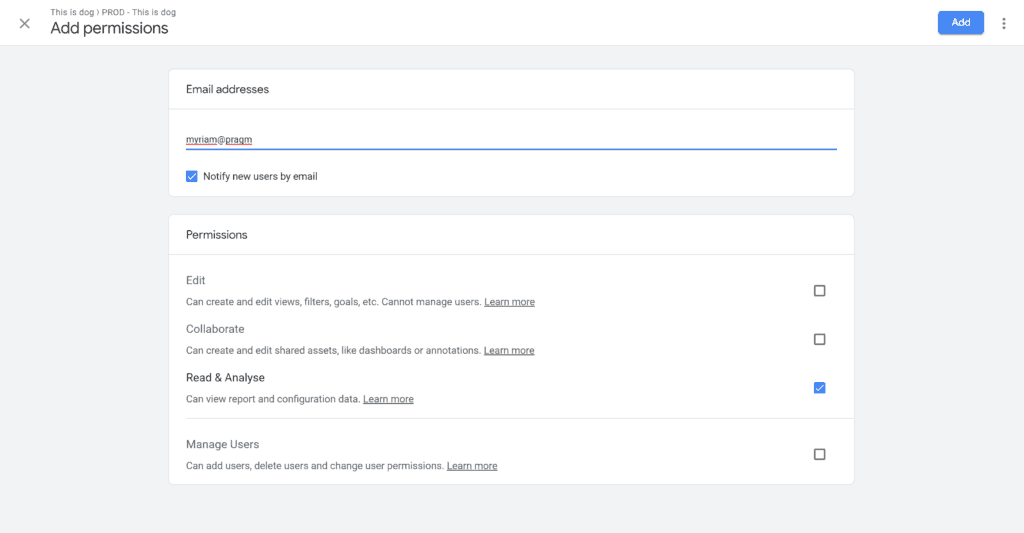Click into the email addresses input field
The width and height of the screenshot is (1024, 533).
pyautogui.click(x=511, y=139)
